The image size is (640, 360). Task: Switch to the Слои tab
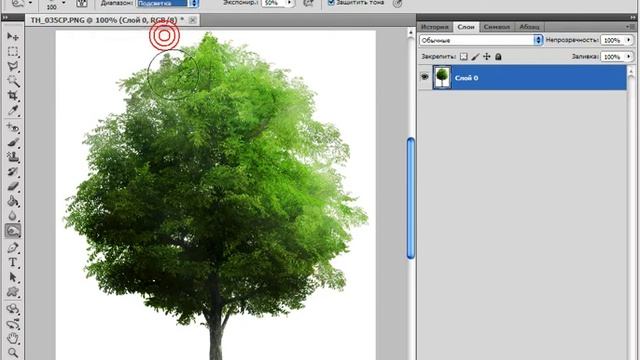click(x=466, y=27)
